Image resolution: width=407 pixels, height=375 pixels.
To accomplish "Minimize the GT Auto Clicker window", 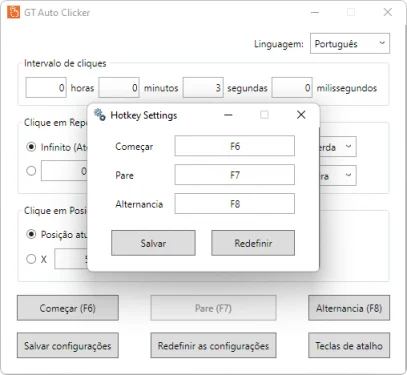I will point(315,12).
